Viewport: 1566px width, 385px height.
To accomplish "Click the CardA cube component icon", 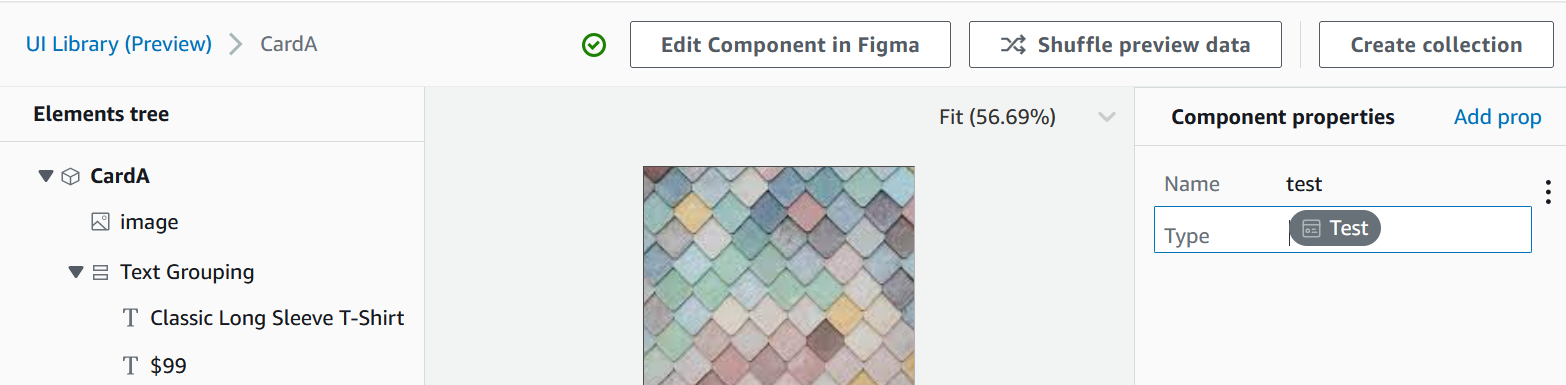I will [71, 177].
